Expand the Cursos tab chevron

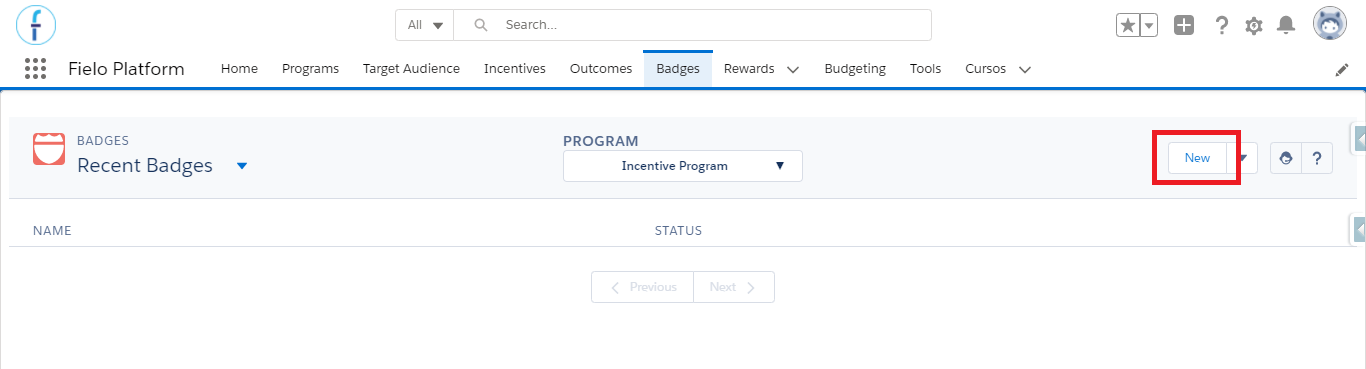point(1025,70)
